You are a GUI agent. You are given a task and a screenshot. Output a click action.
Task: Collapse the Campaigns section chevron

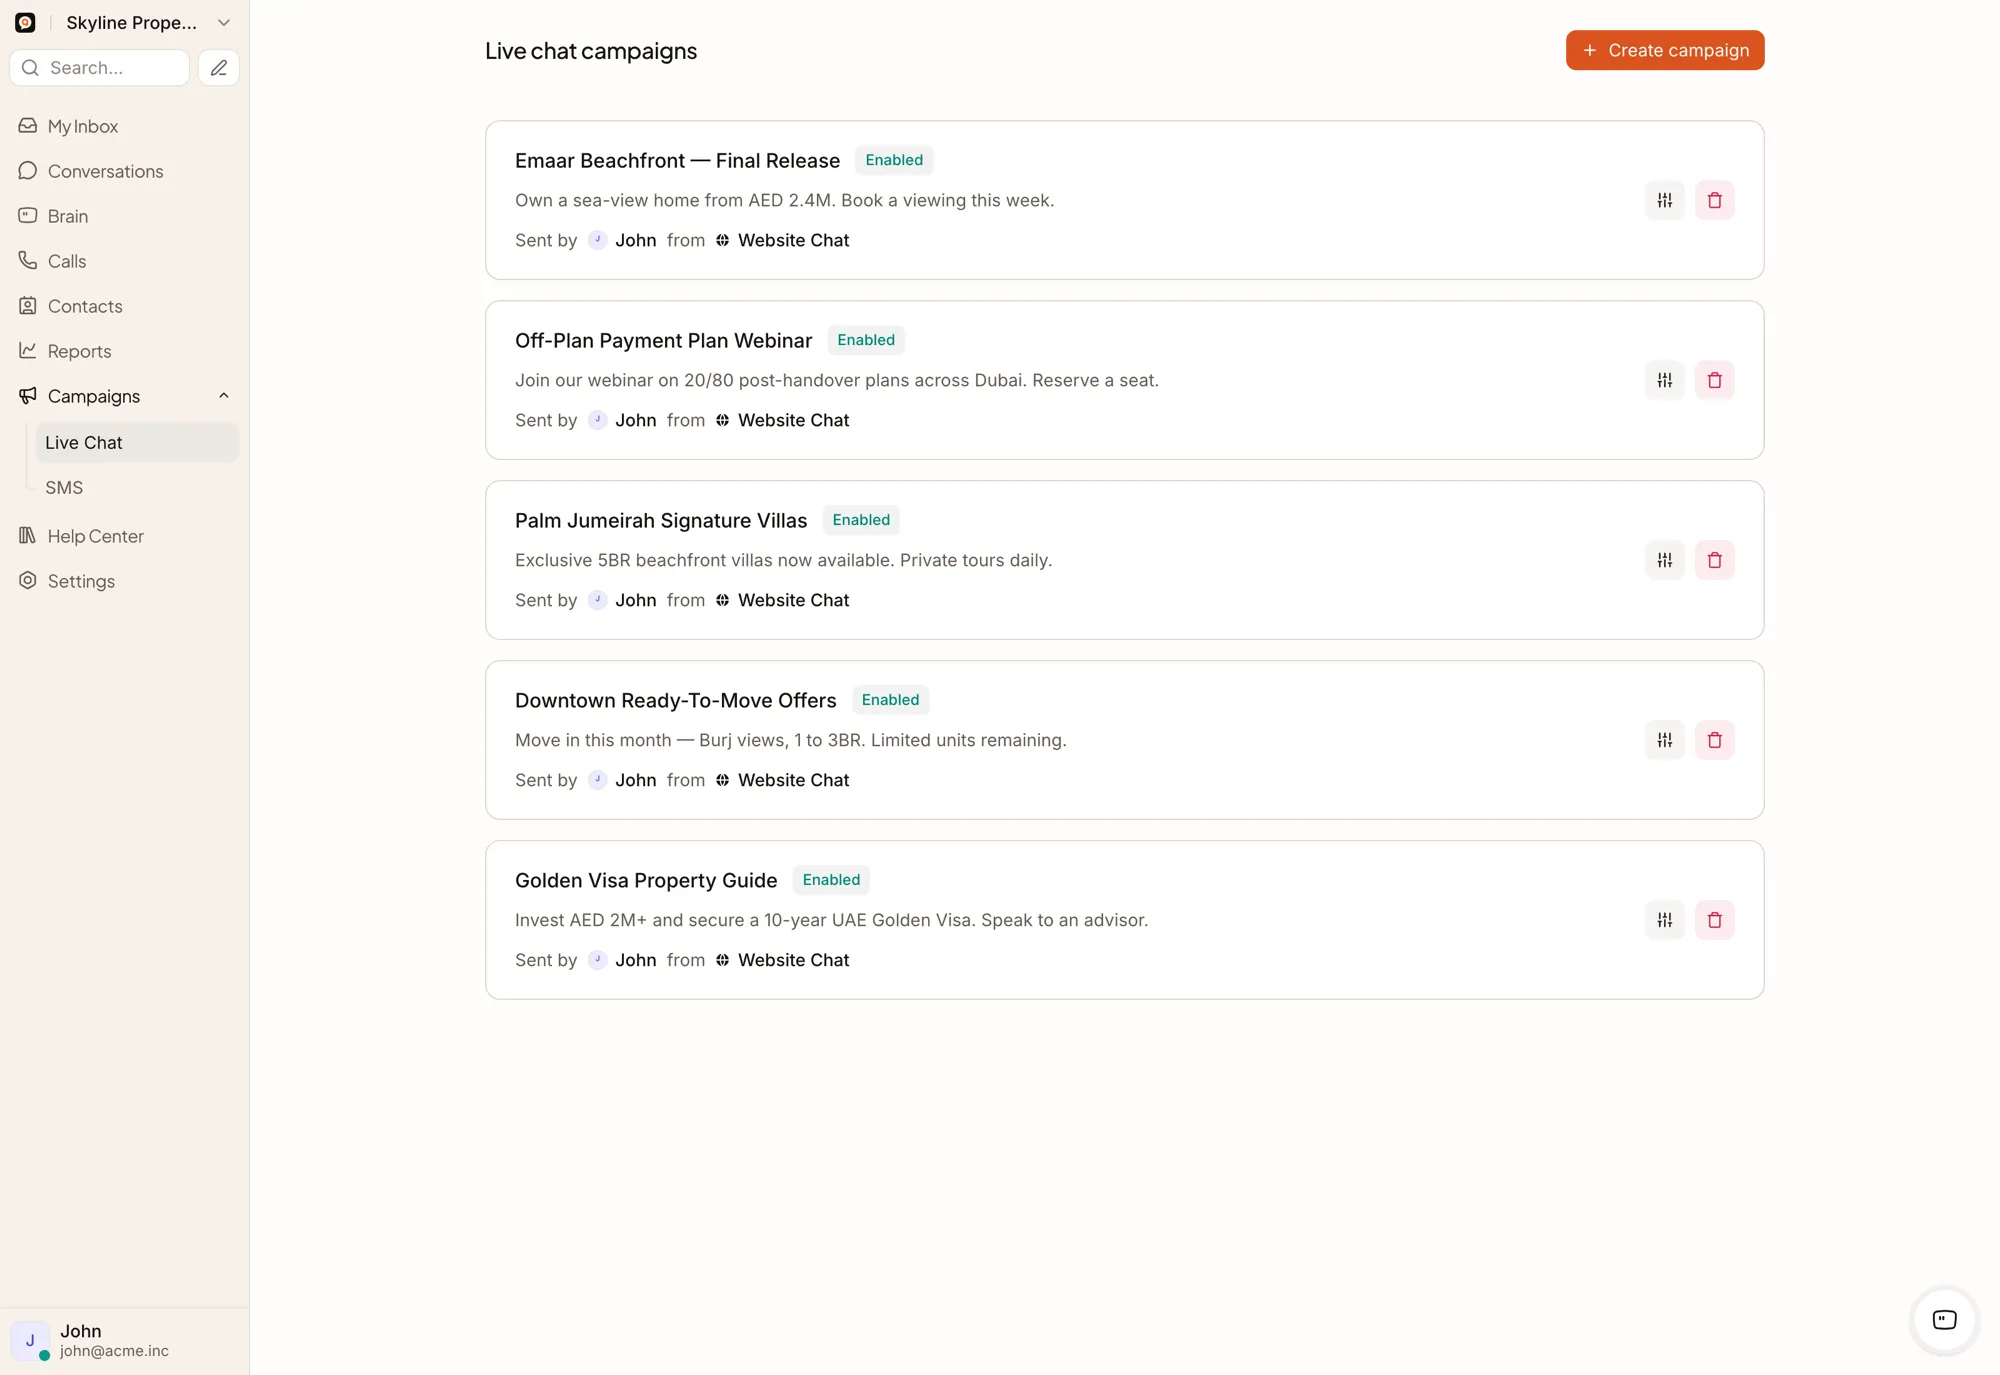[224, 396]
